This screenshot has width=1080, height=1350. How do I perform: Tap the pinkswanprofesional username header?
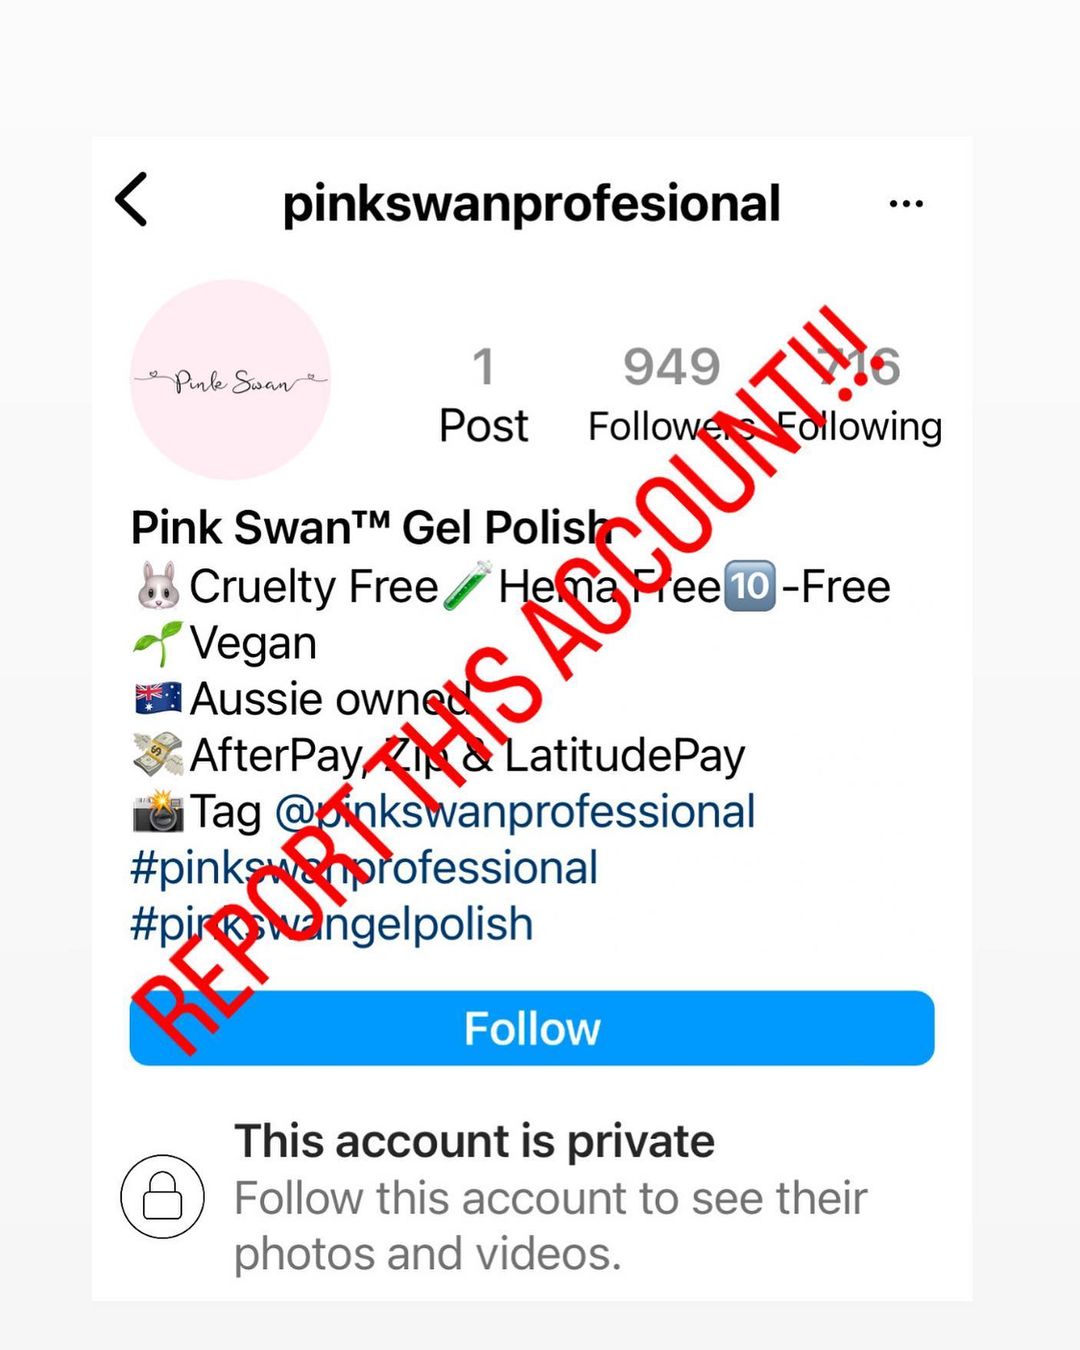[531, 204]
